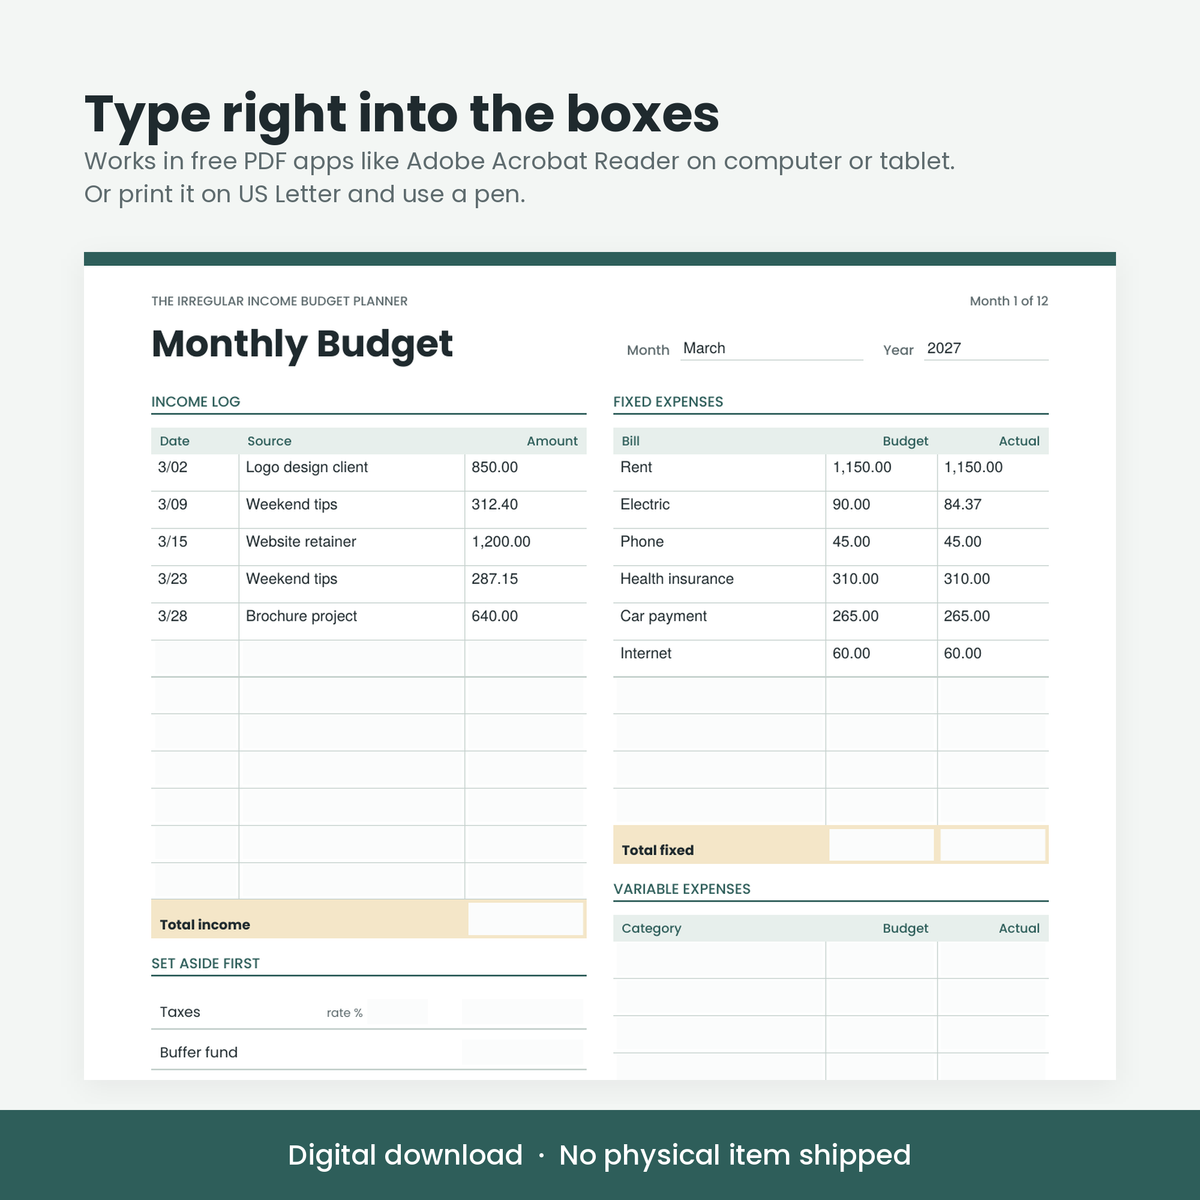Click the 'Type right into the boxes' headline
Image resolution: width=1200 pixels, height=1200 pixels.
[x=402, y=114]
